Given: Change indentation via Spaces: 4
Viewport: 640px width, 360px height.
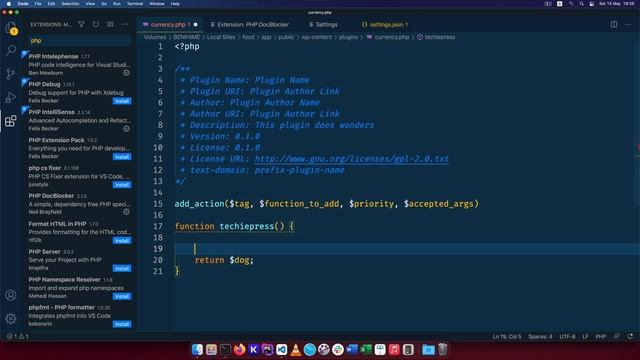Looking at the screenshot, I should [540, 336].
